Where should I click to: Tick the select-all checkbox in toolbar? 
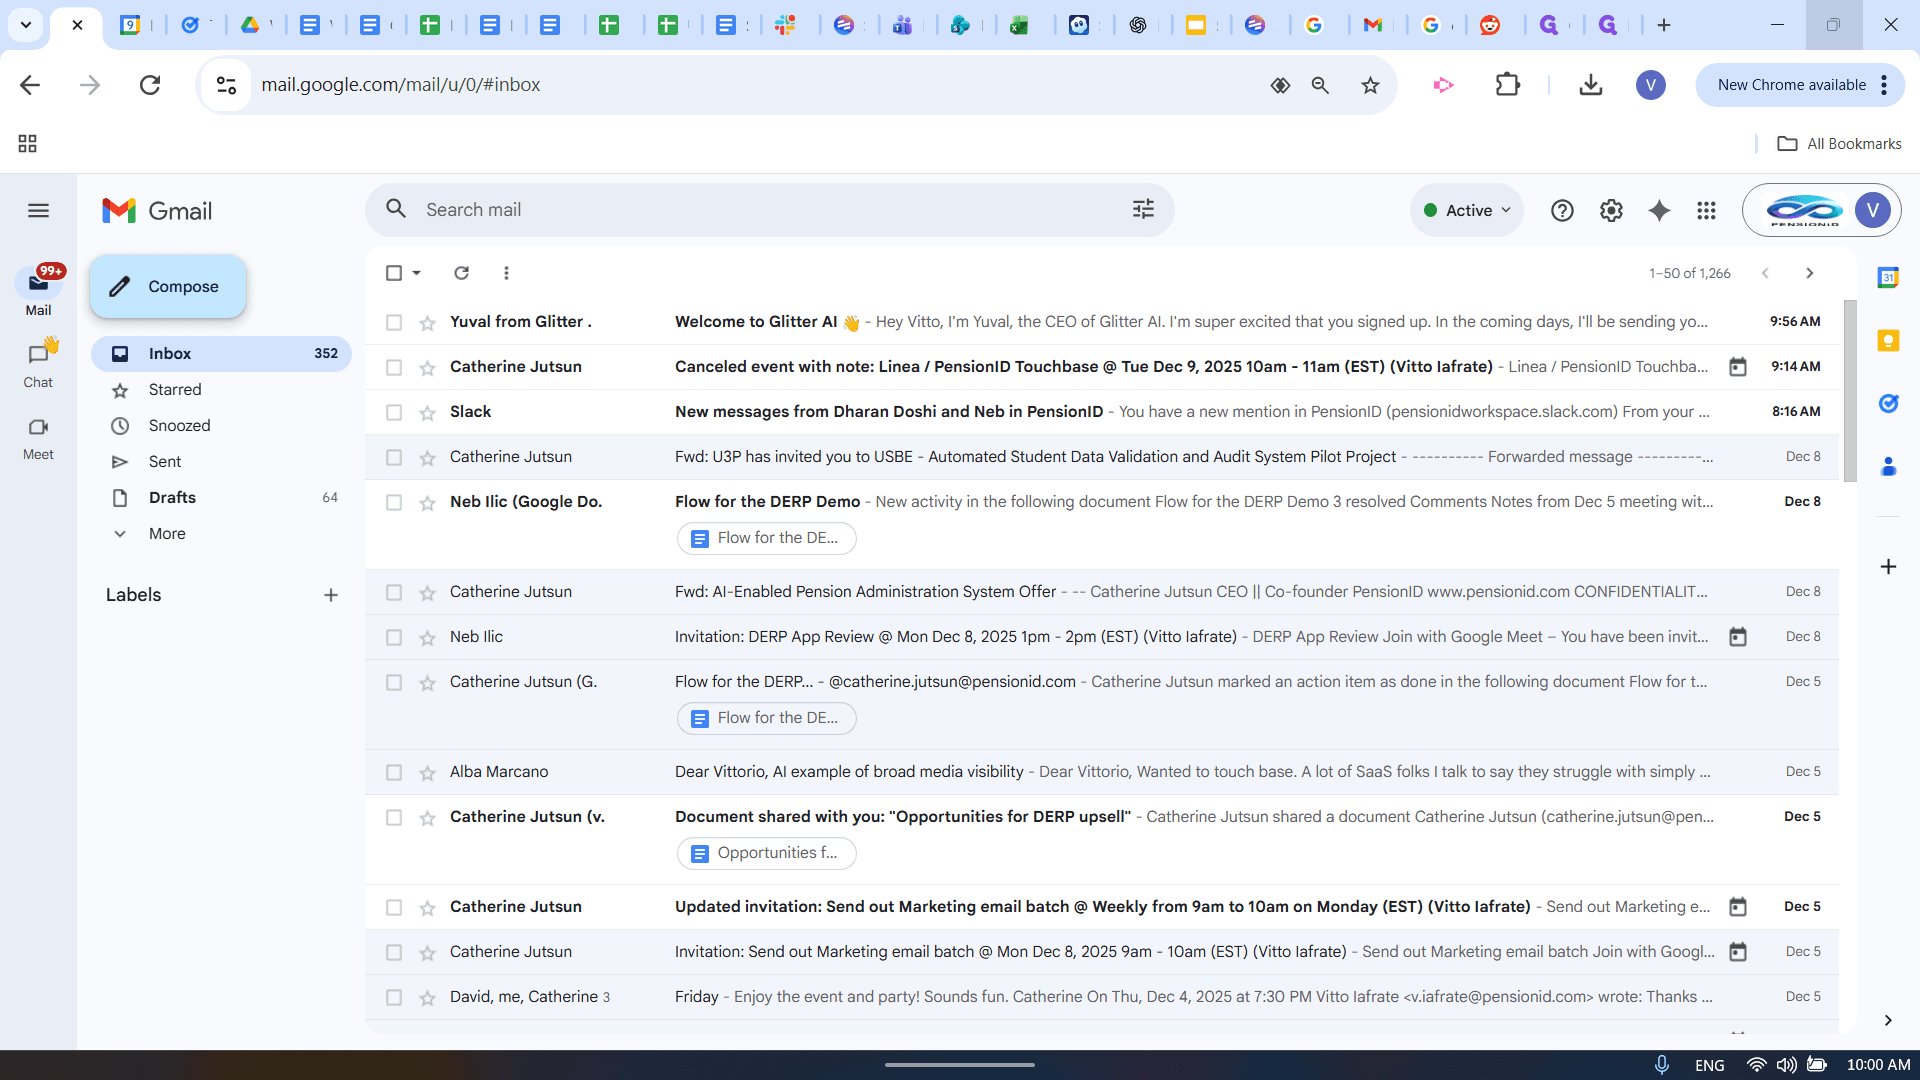(x=394, y=273)
